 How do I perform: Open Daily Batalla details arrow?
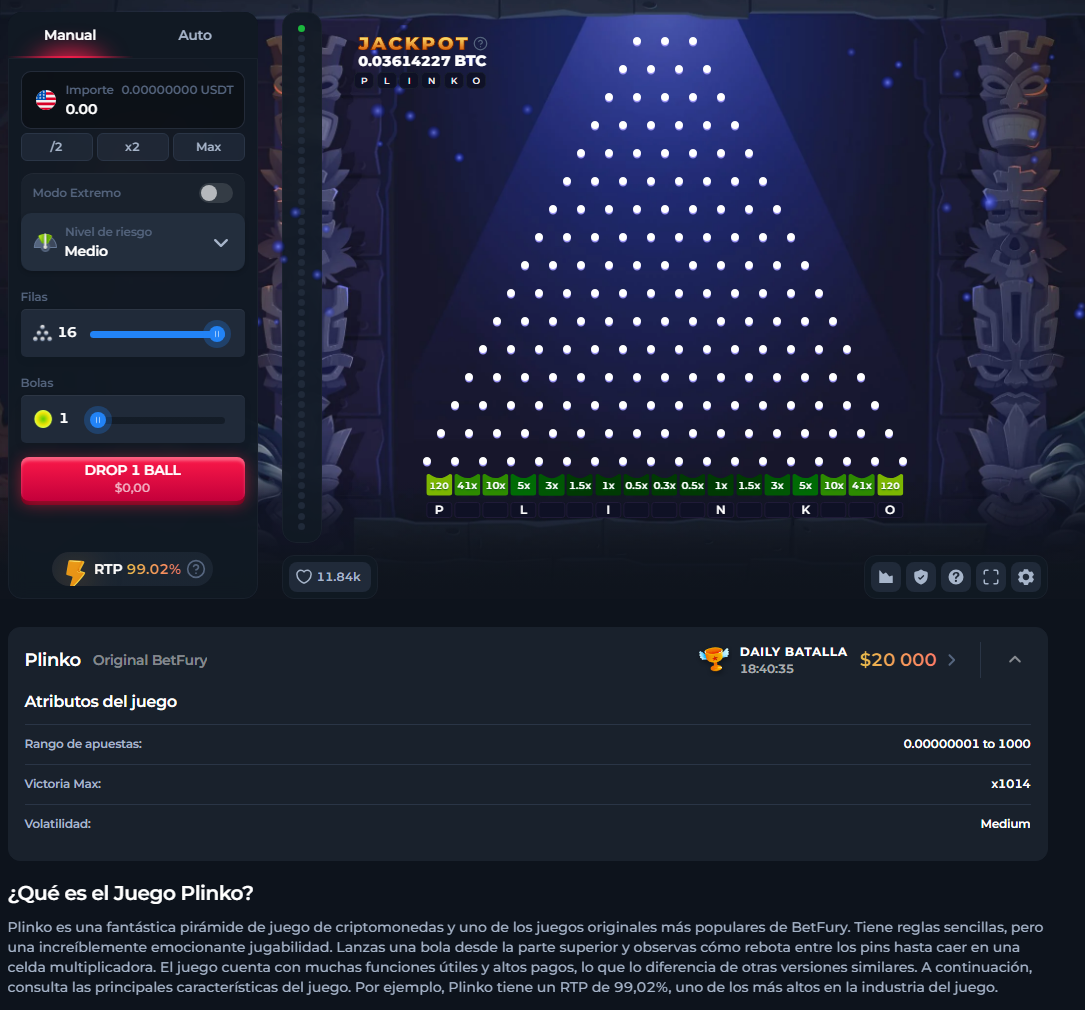click(x=952, y=660)
